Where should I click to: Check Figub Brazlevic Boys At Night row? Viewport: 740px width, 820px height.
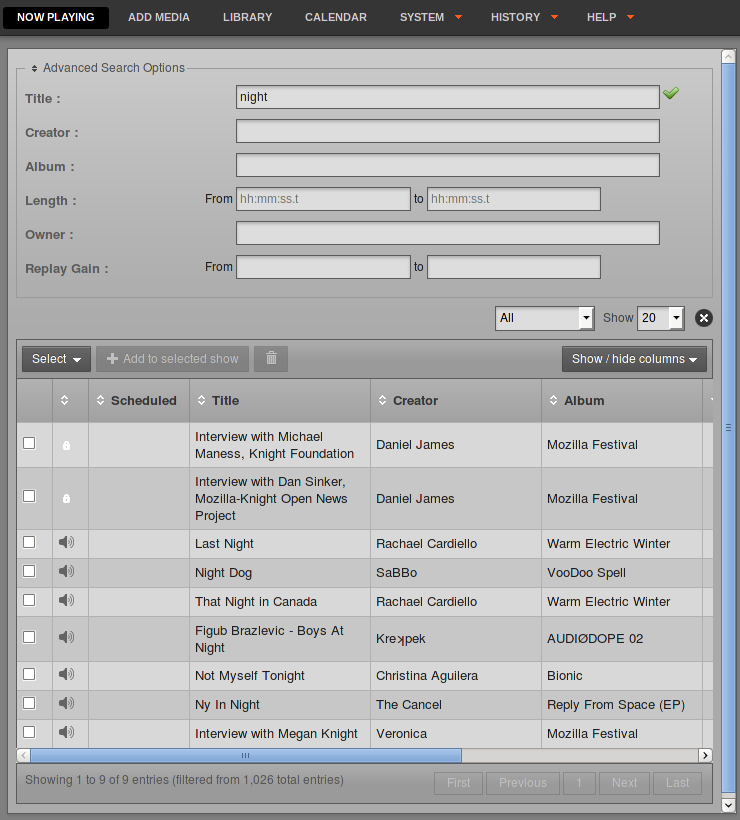[29, 637]
